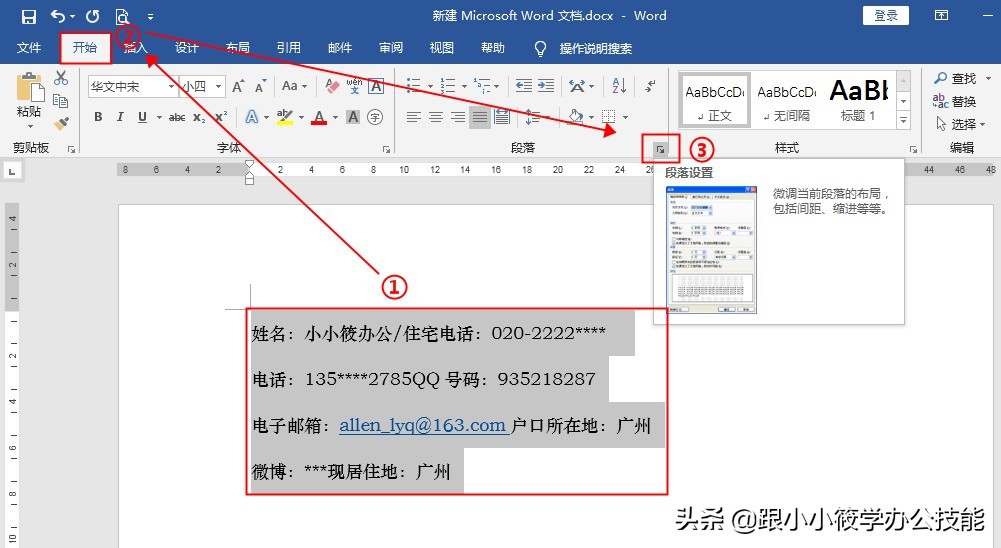Image resolution: width=1001 pixels, height=548 pixels.
Task: Click the 操作说明搜索 search box
Action: [x=596, y=49]
